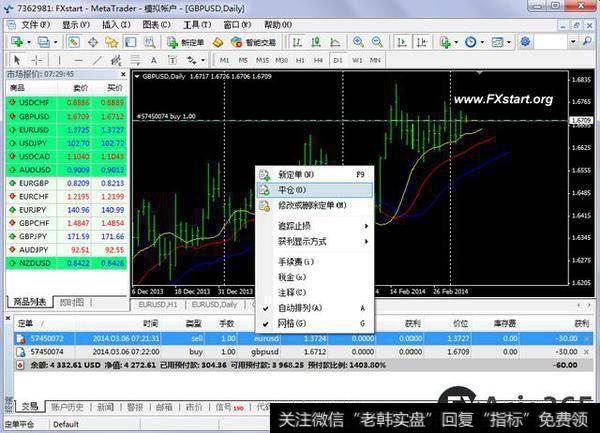The image size is (600, 433).
Task: Open the 工具 menu
Action: pos(197,25)
